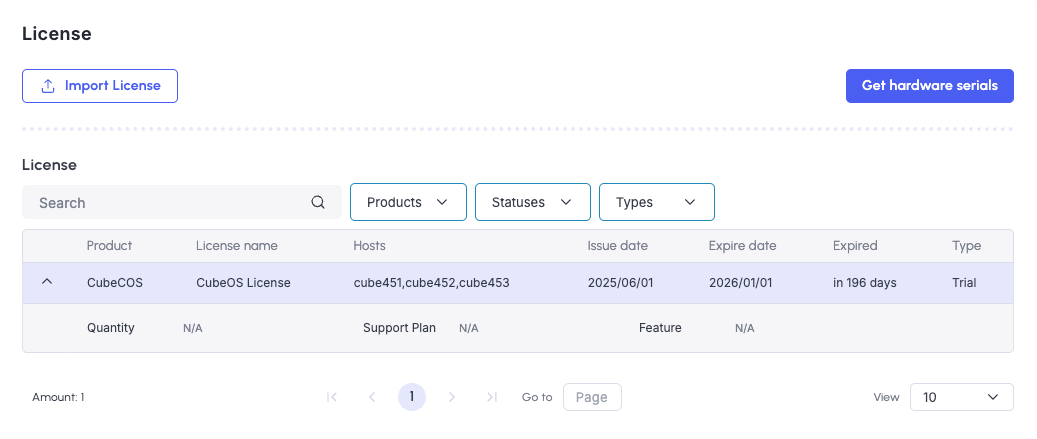Image resolution: width=1037 pixels, height=439 pixels.
Task: Click the expire date 2026/01/01
Action: tap(741, 283)
